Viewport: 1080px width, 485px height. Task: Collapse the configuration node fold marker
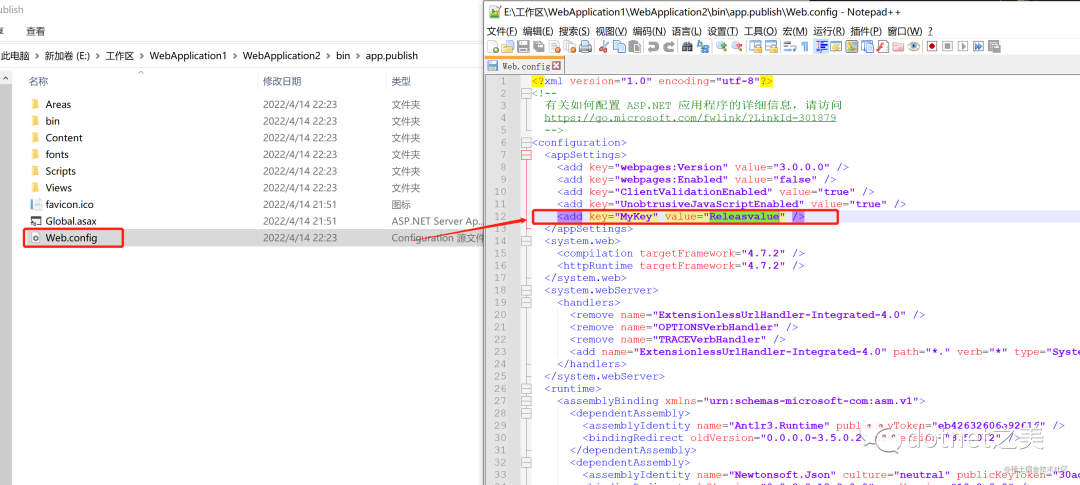point(526,142)
